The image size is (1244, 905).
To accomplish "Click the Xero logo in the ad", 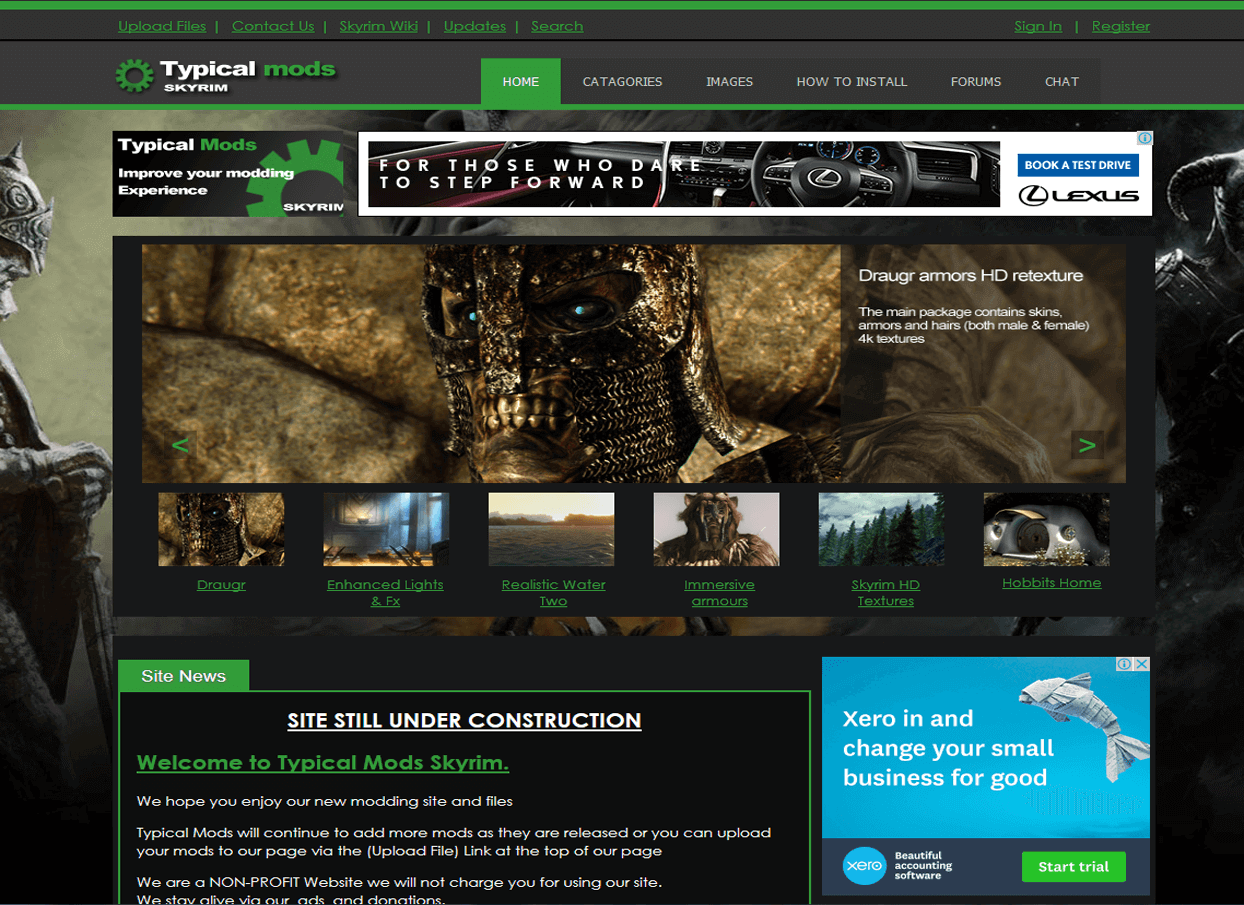I will 864,866.
